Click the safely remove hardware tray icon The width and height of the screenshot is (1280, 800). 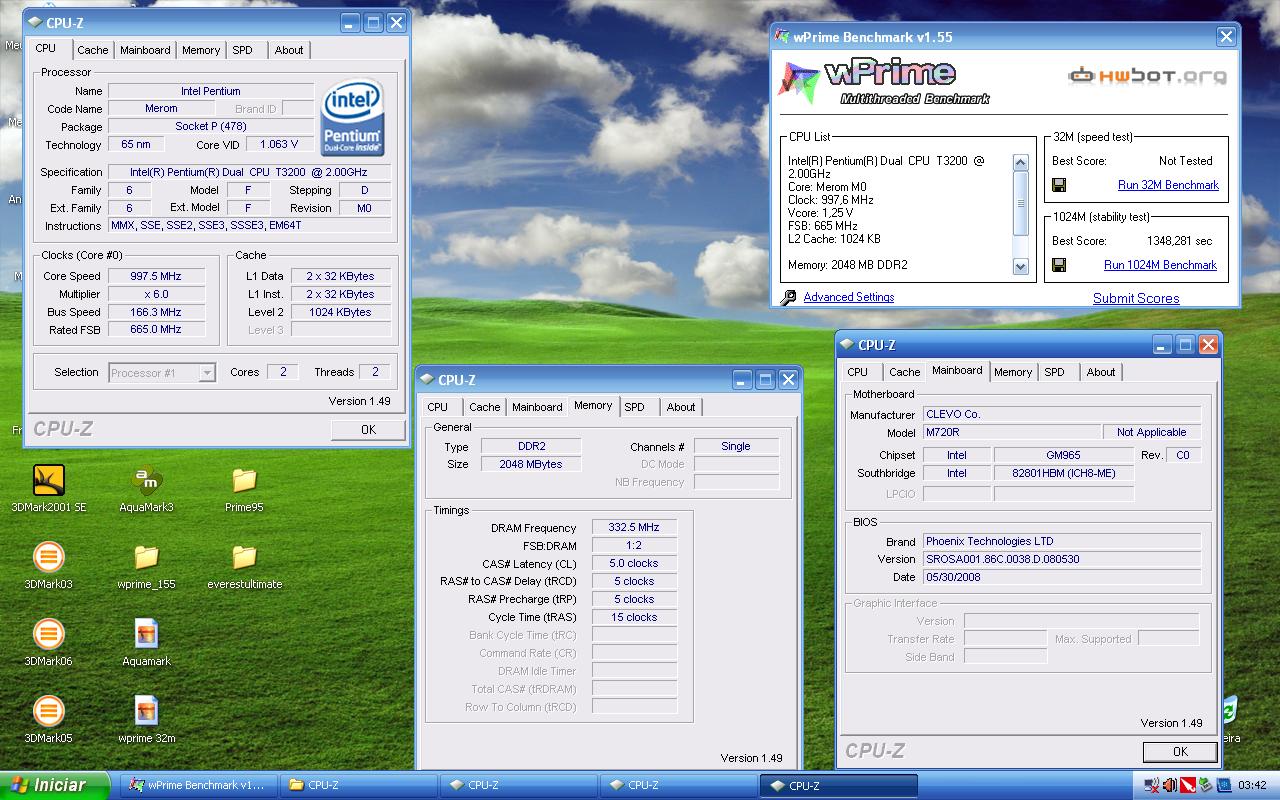coord(1205,785)
